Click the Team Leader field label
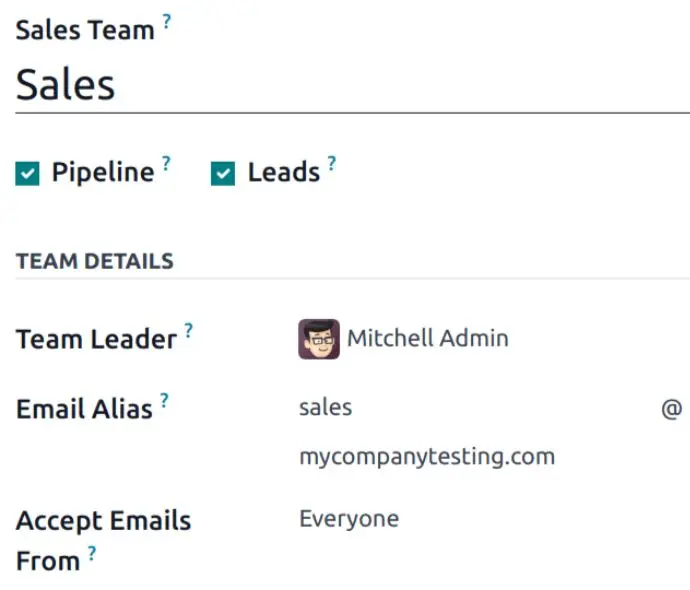 tap(96, 339)
